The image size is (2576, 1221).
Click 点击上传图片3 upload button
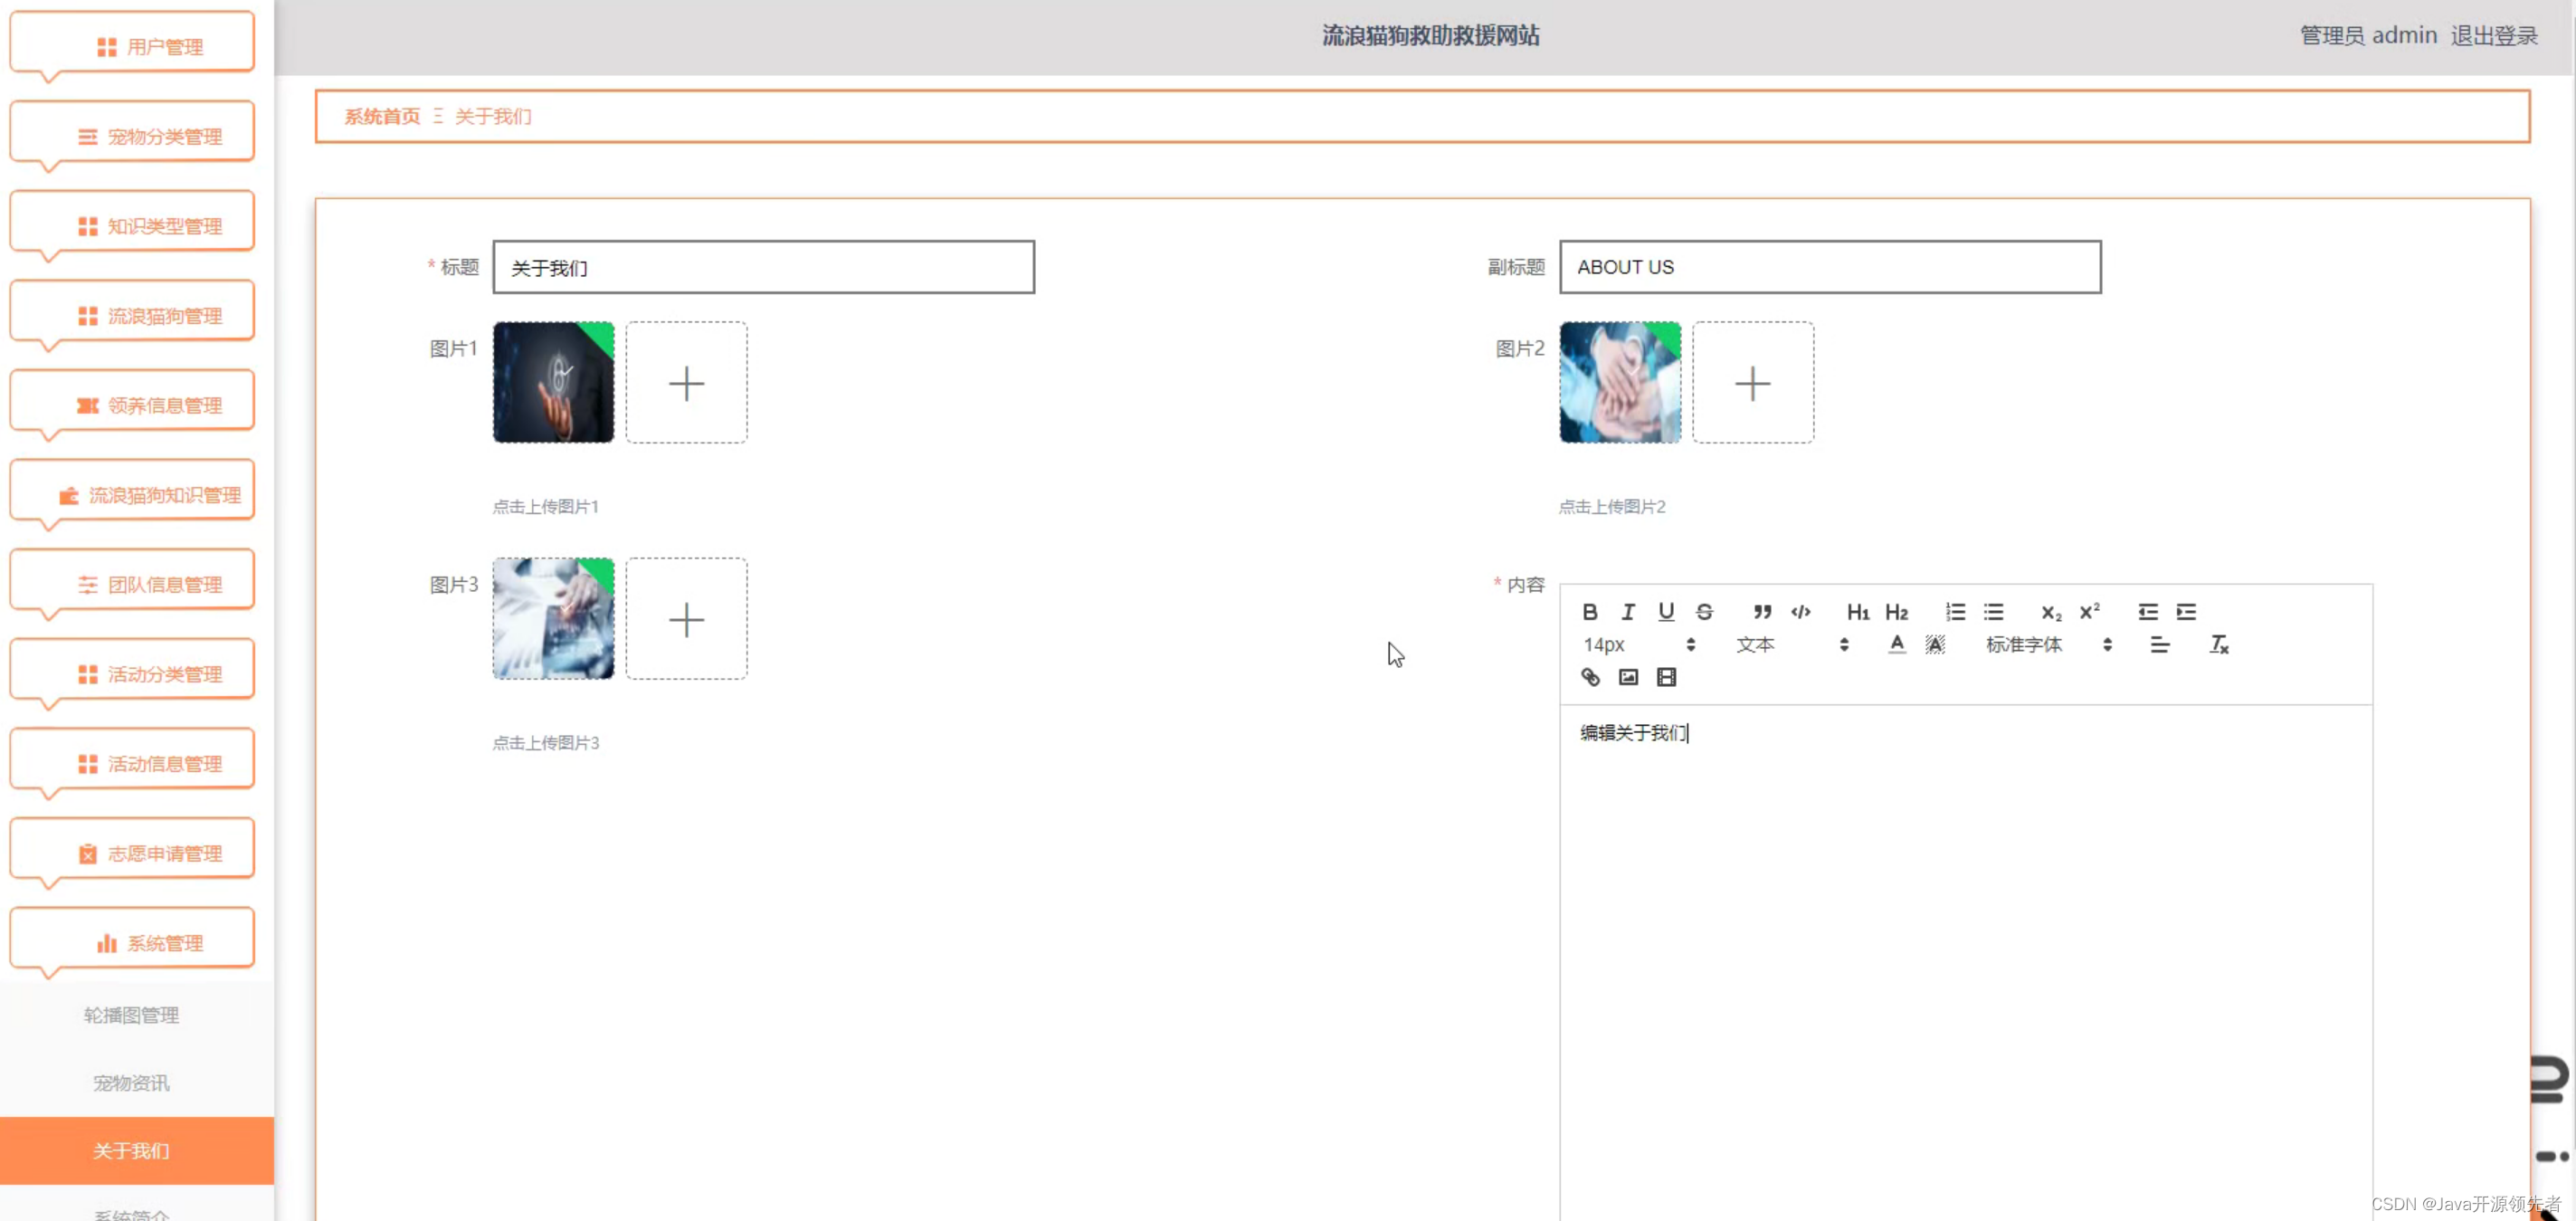click(x=685, y=619)
